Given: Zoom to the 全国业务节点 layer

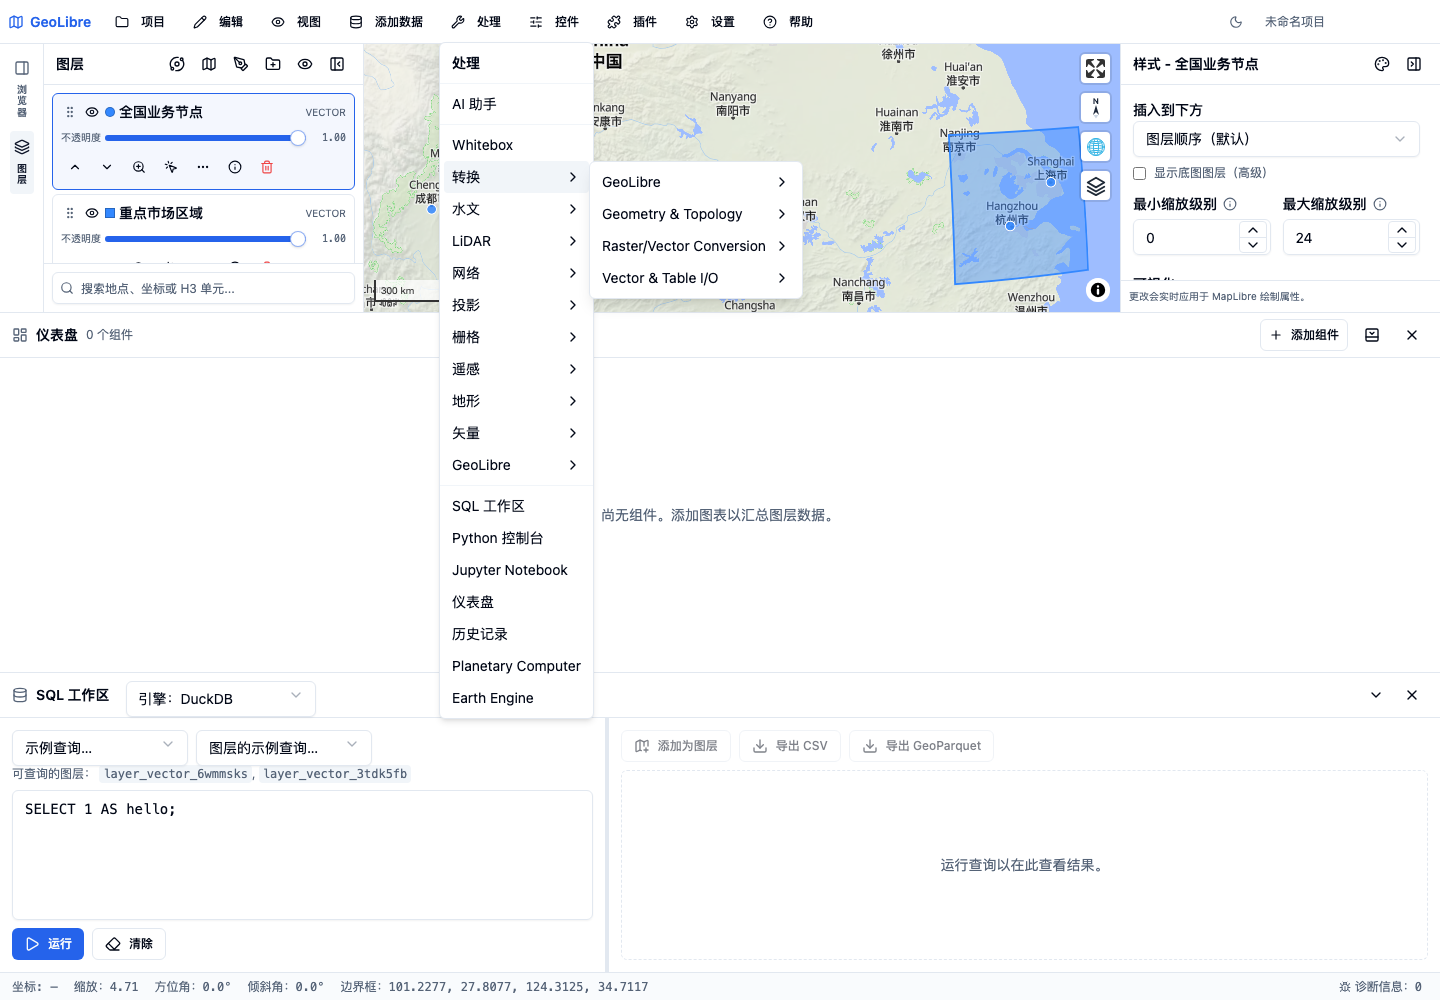Looking at the screenshot, I should tap(139, 167).
